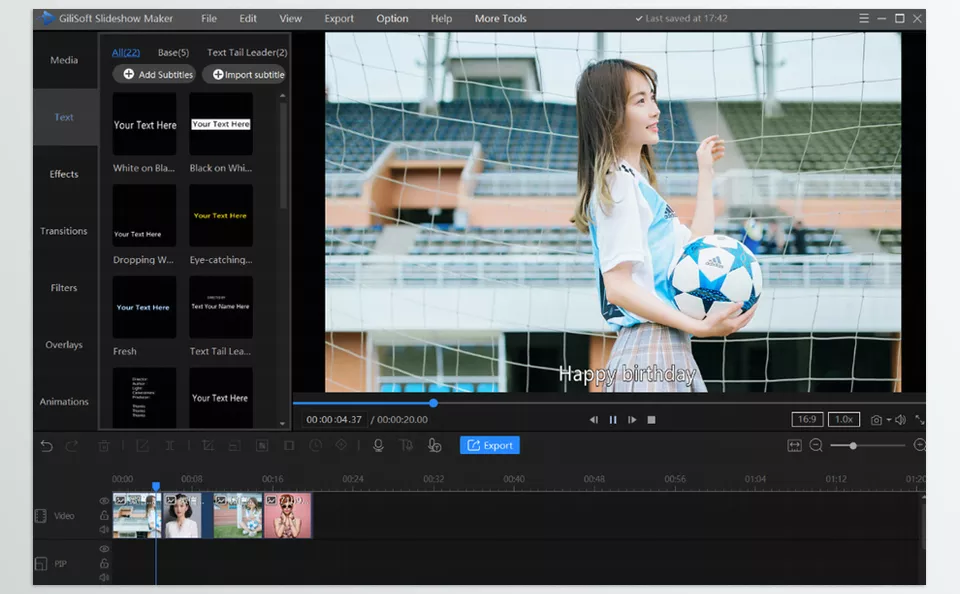This screenshot has width=960, height=594.
Task: Open the File menu
Action: [x=209, y=18]
